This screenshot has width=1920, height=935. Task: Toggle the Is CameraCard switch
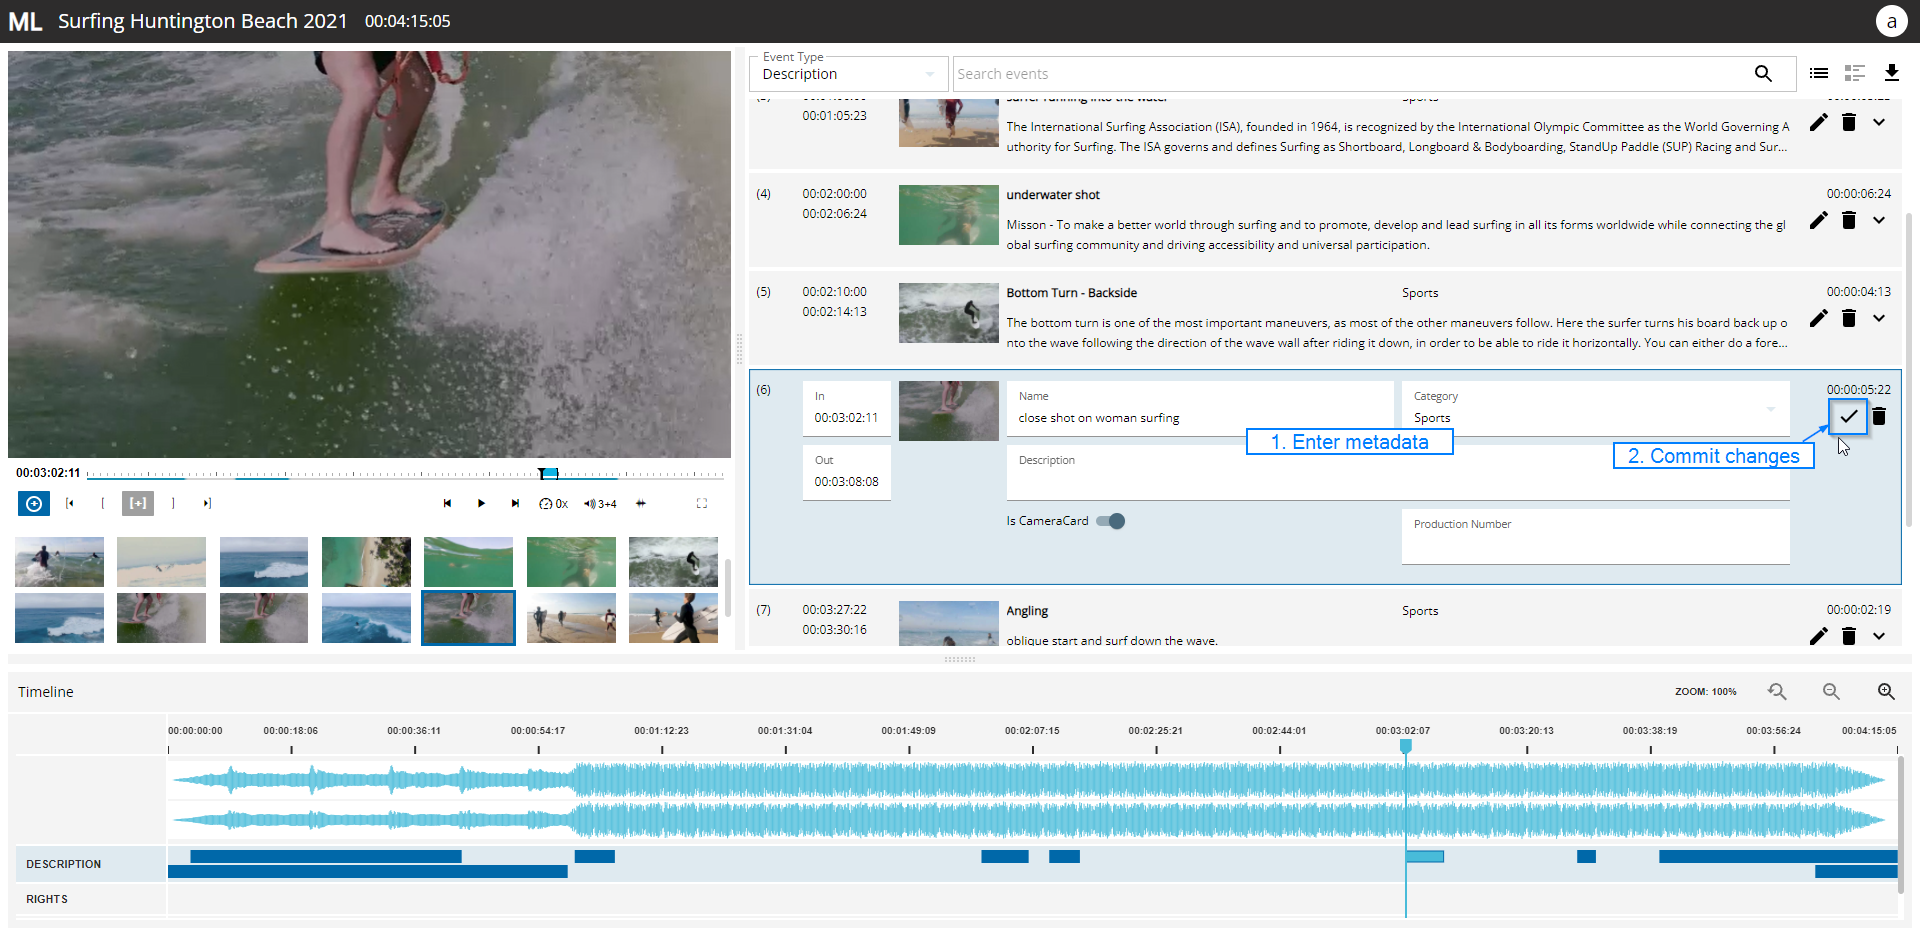pos(1110,521)
